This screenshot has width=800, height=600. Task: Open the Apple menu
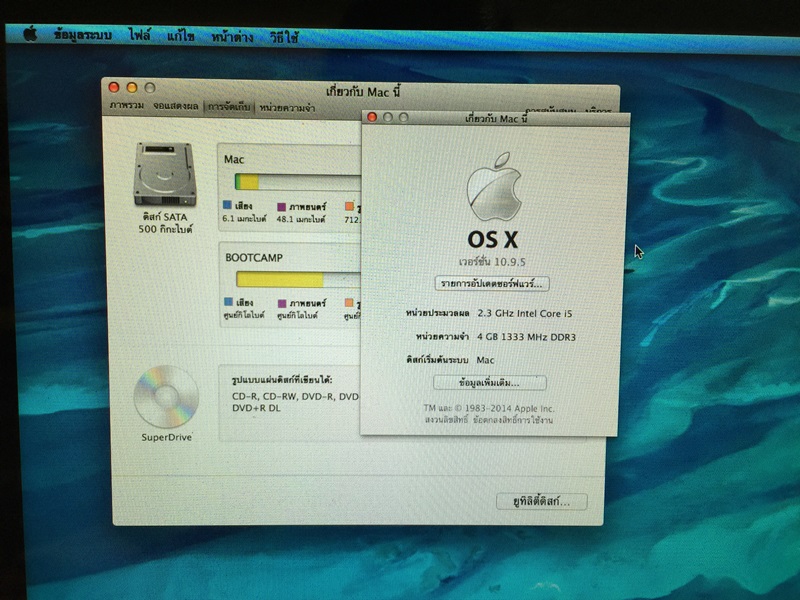30,34
